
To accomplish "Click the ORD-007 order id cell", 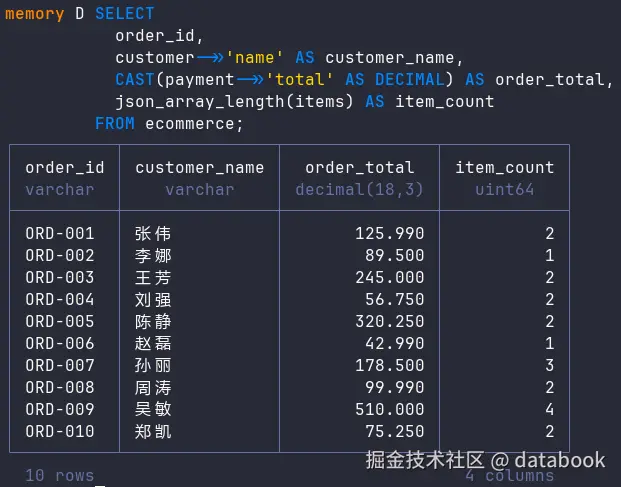I will click(x=60, y=365).
